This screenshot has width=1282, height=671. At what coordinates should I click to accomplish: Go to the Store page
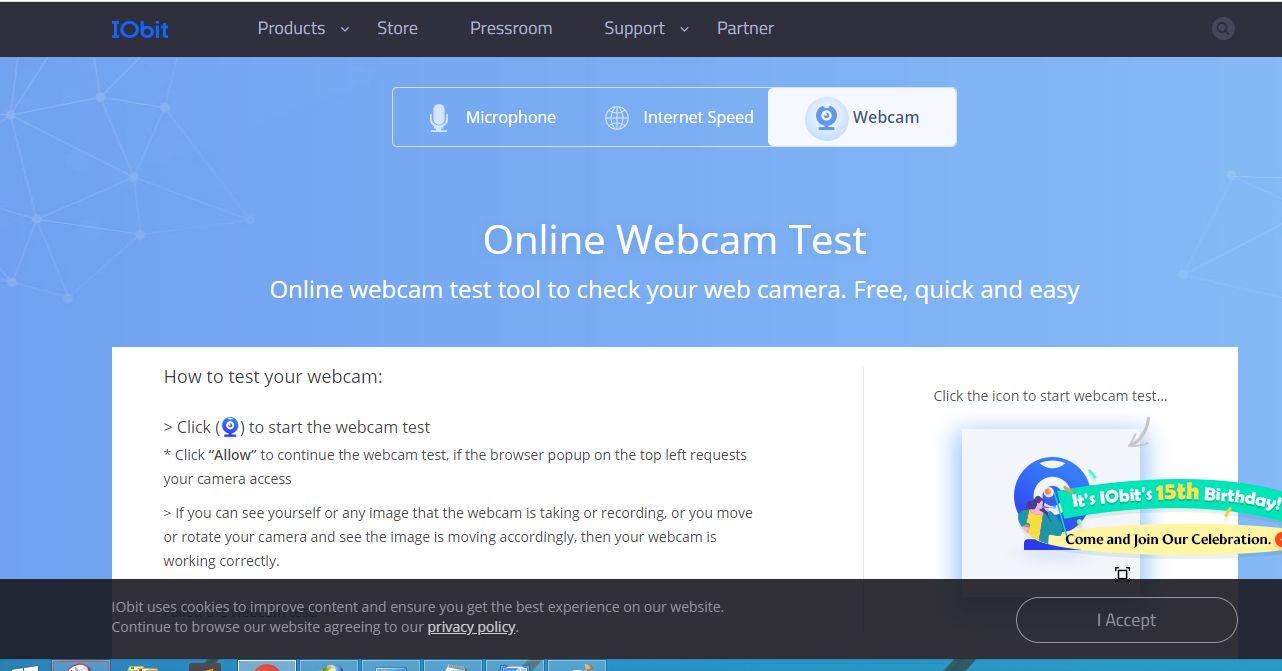pyautogui.click(x=397, y=28)
